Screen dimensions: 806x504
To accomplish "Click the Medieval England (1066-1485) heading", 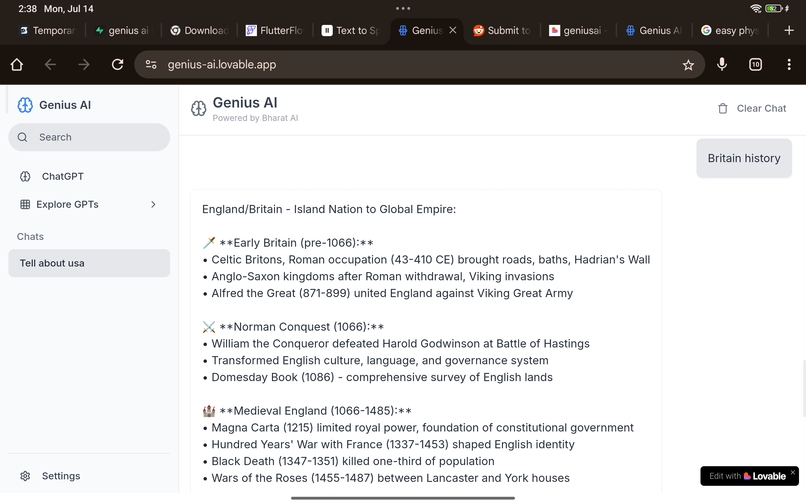I will coord(307,411).
